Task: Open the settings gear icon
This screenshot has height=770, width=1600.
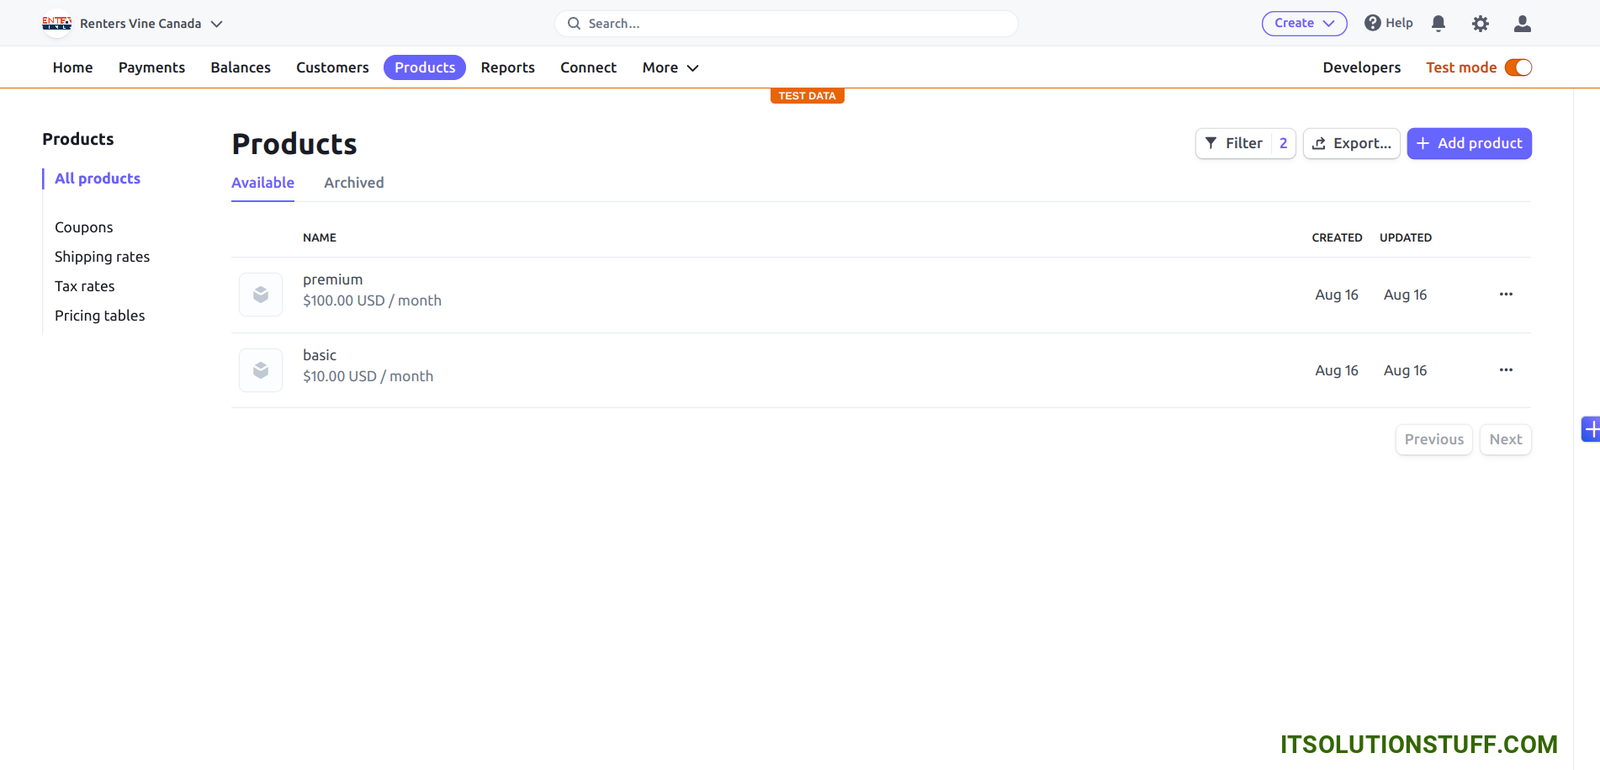Action: coord(1480,23)
